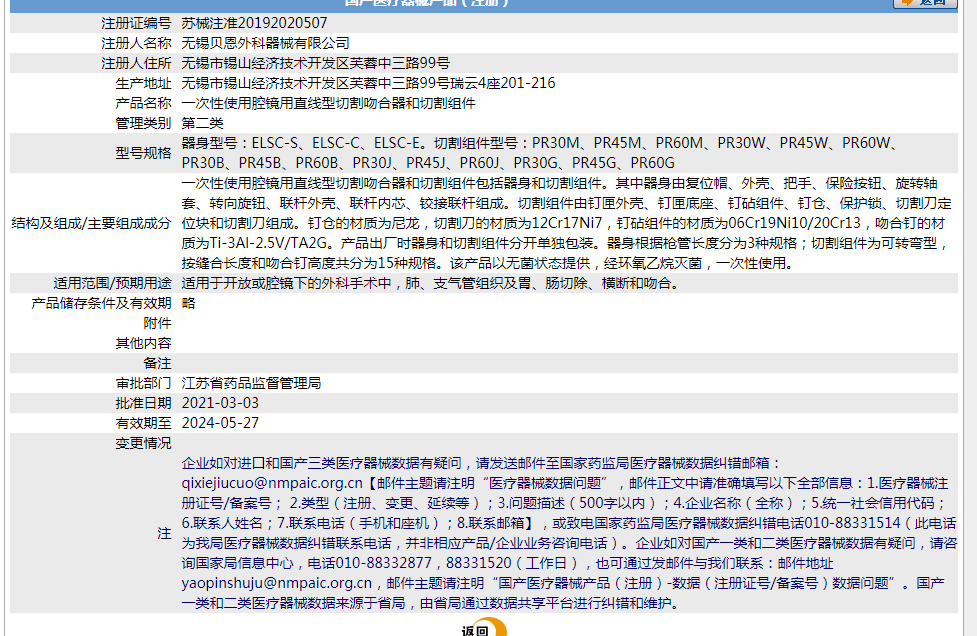The image size is (977, 636).
Task: Click the text line starting 质为Ti-3Al-2.5V/TA2G
Action: (565, 243)
